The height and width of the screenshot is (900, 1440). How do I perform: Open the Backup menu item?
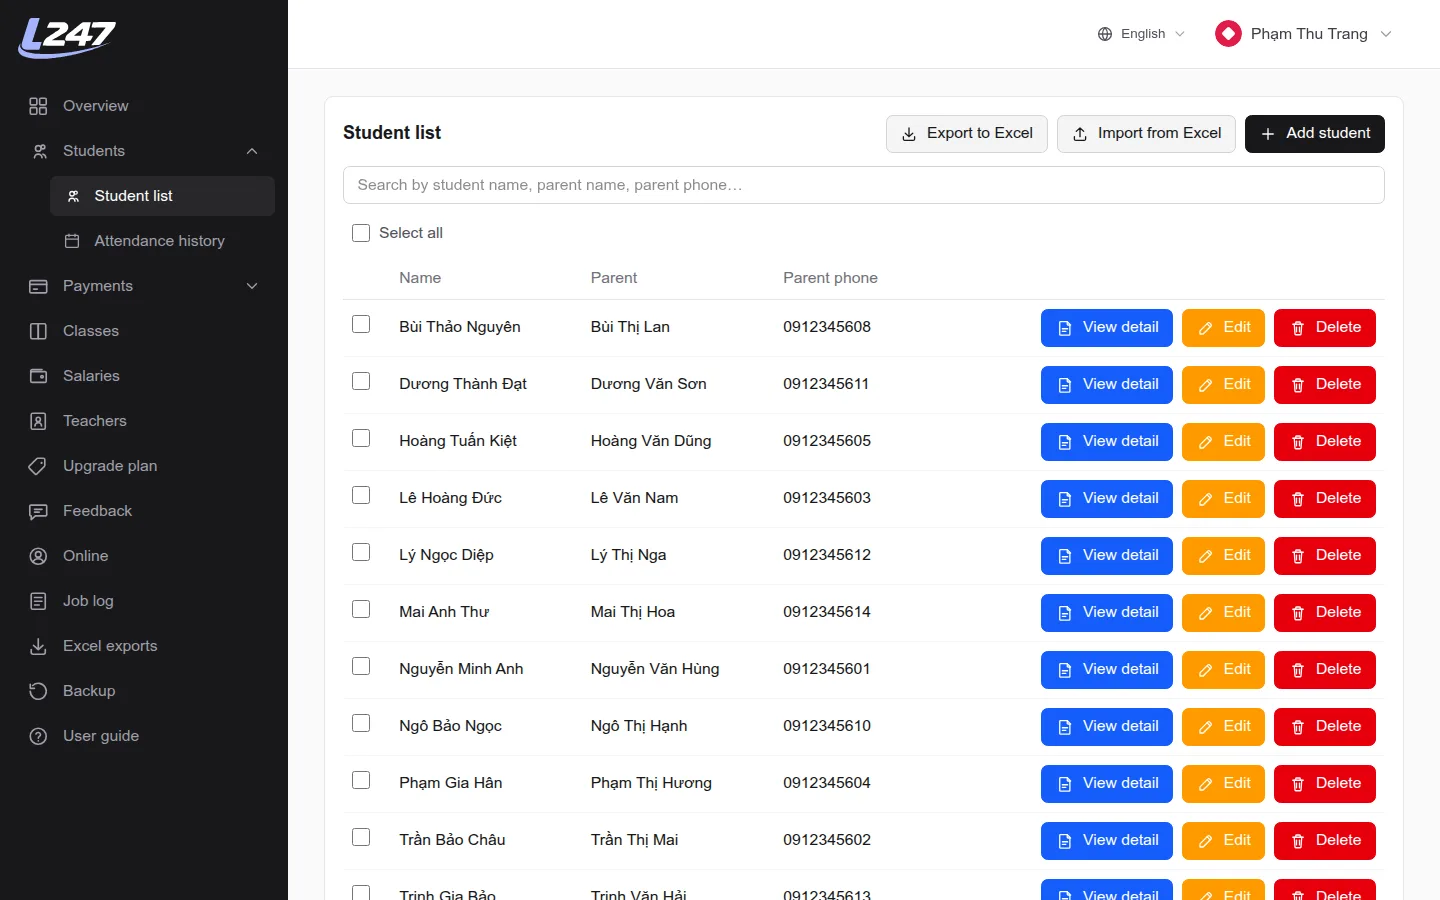(144, 691)
